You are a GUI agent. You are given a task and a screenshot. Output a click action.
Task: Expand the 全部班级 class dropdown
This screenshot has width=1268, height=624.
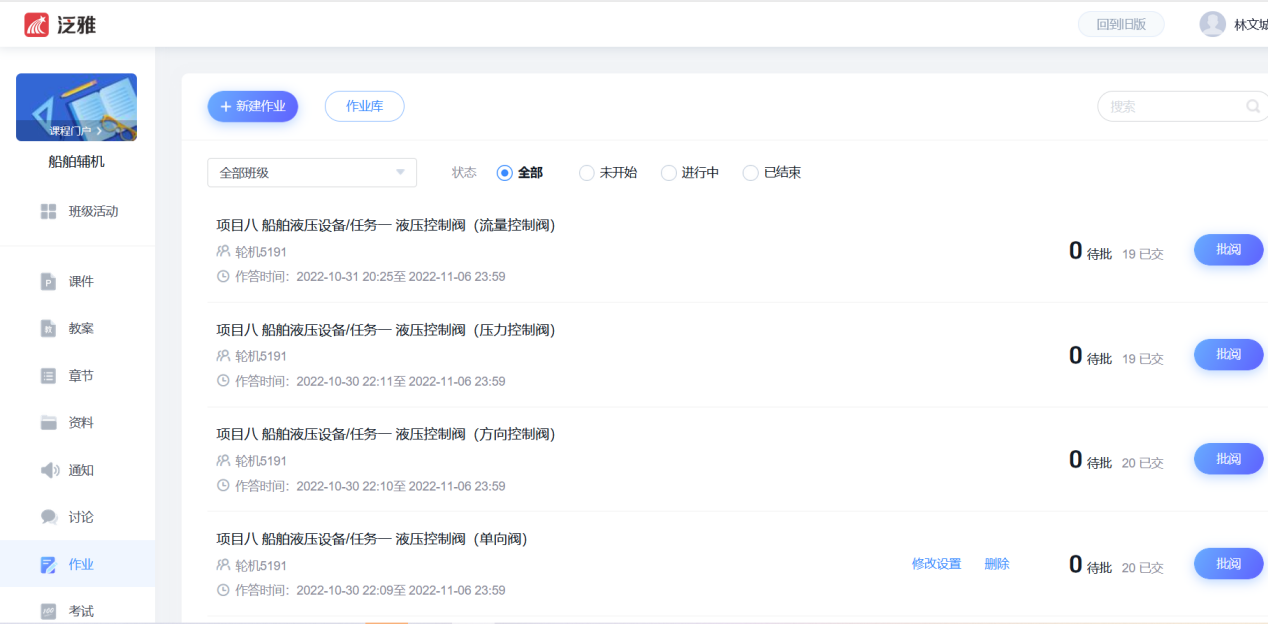coord(311,173)
